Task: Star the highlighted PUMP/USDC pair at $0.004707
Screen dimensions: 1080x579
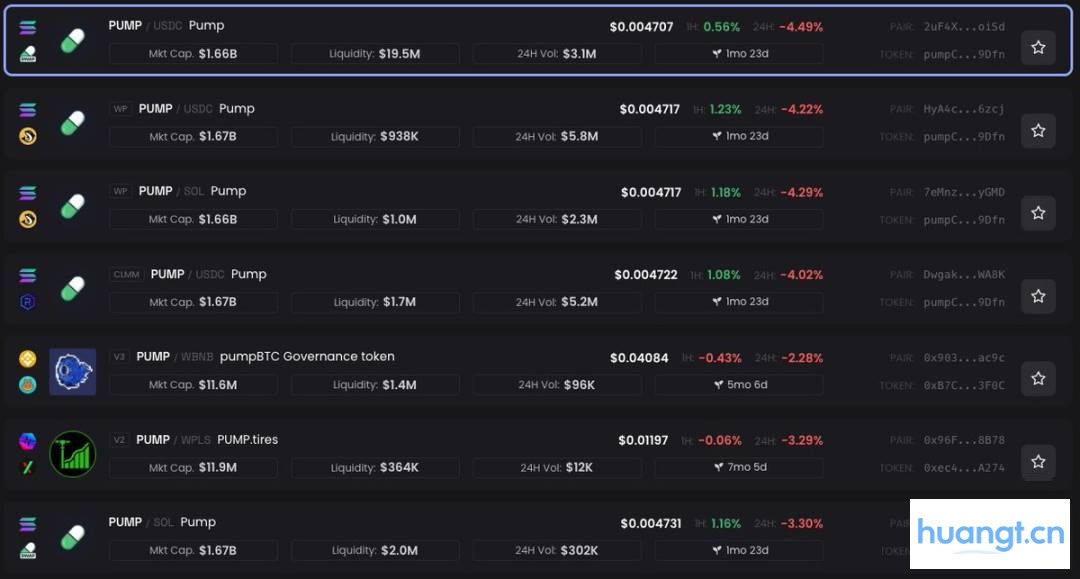Action: coord(1038,47)
